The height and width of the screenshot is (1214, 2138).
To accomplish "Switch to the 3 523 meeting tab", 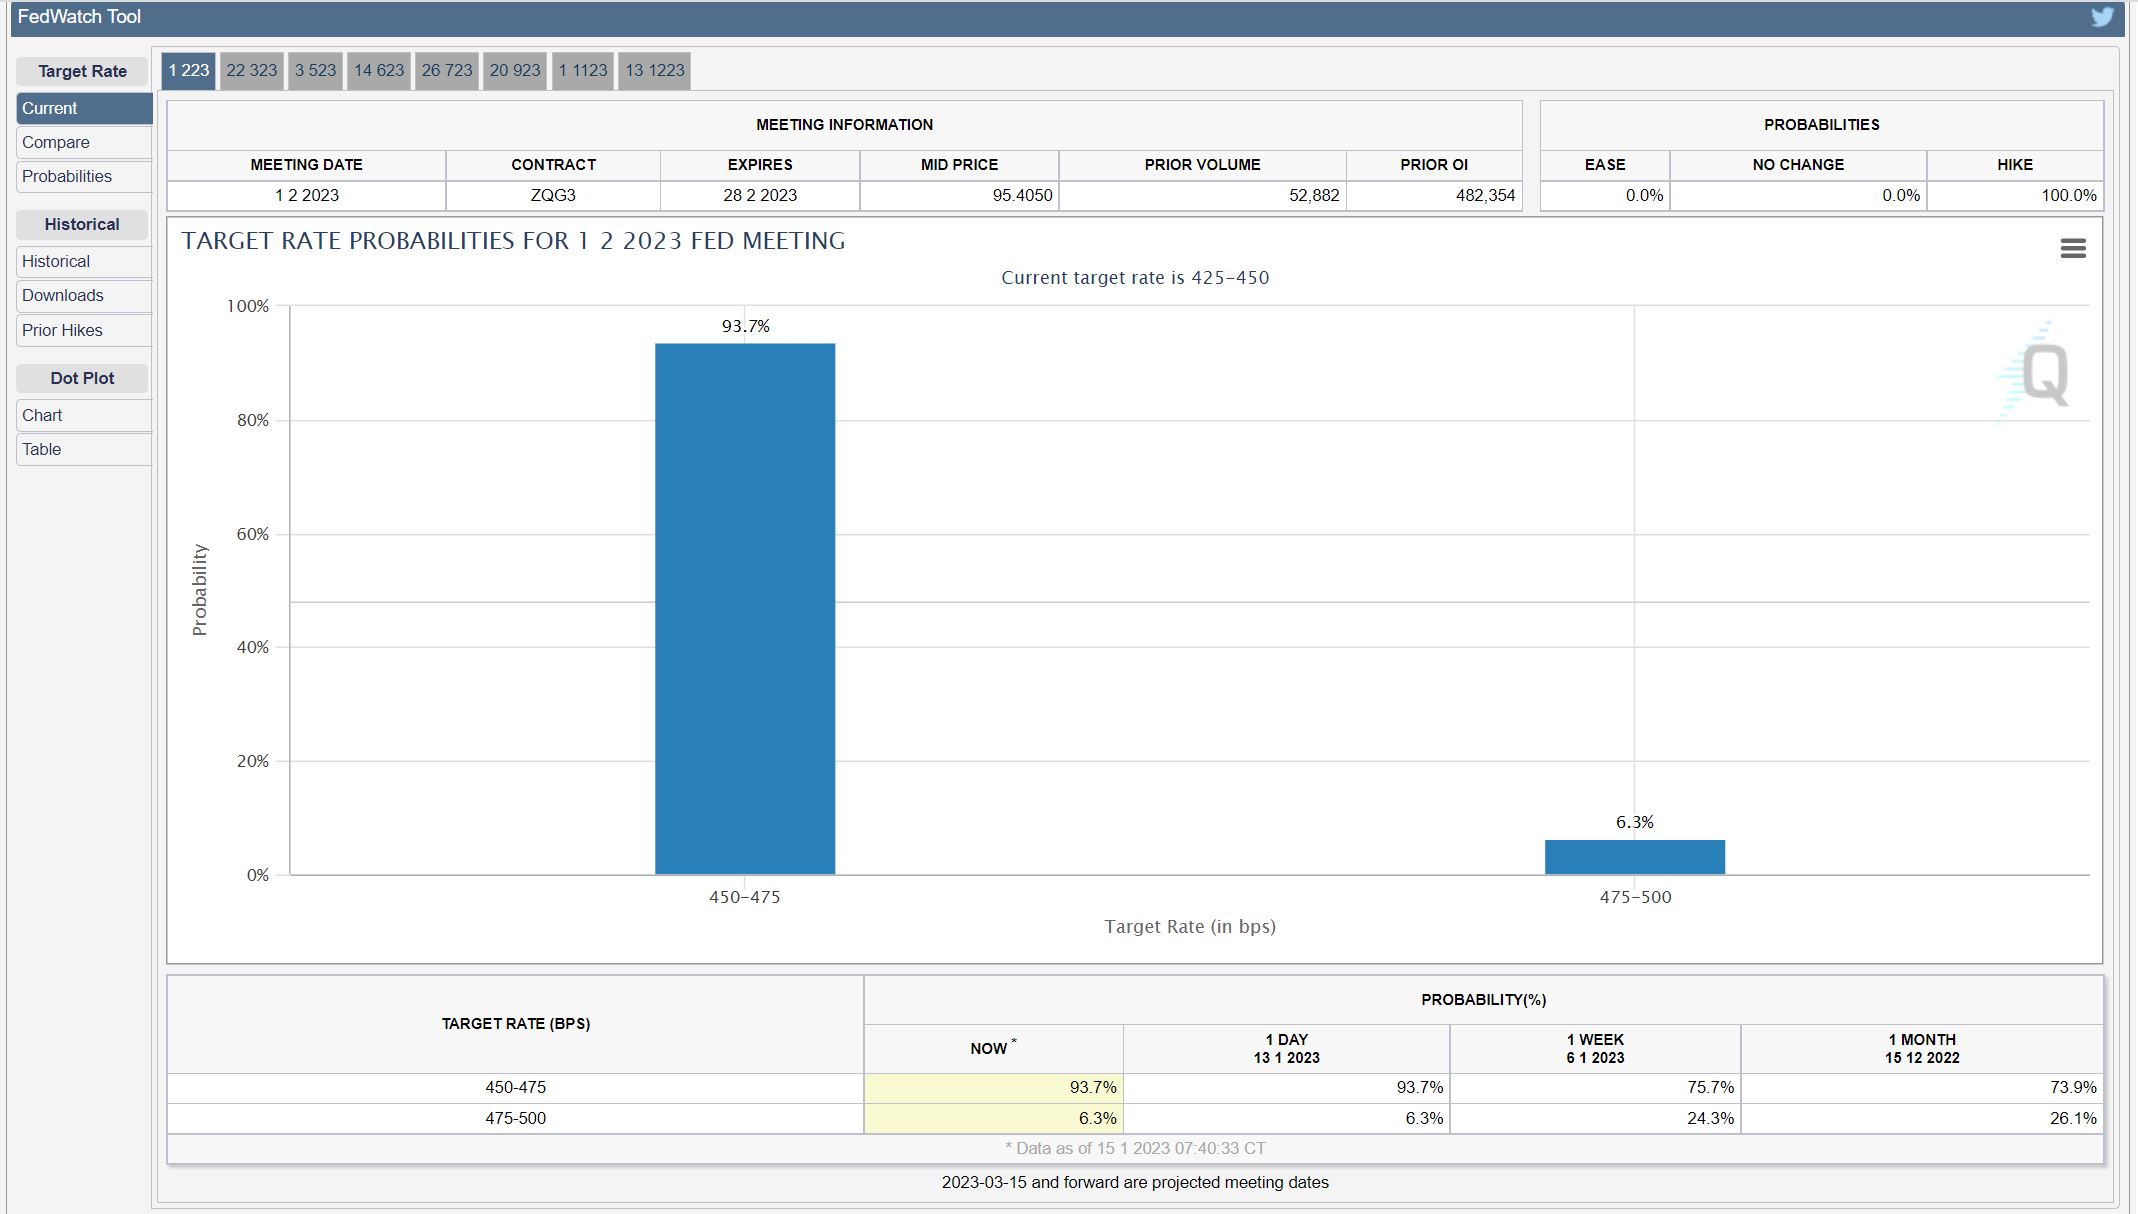I will click(x=315, y=70).
